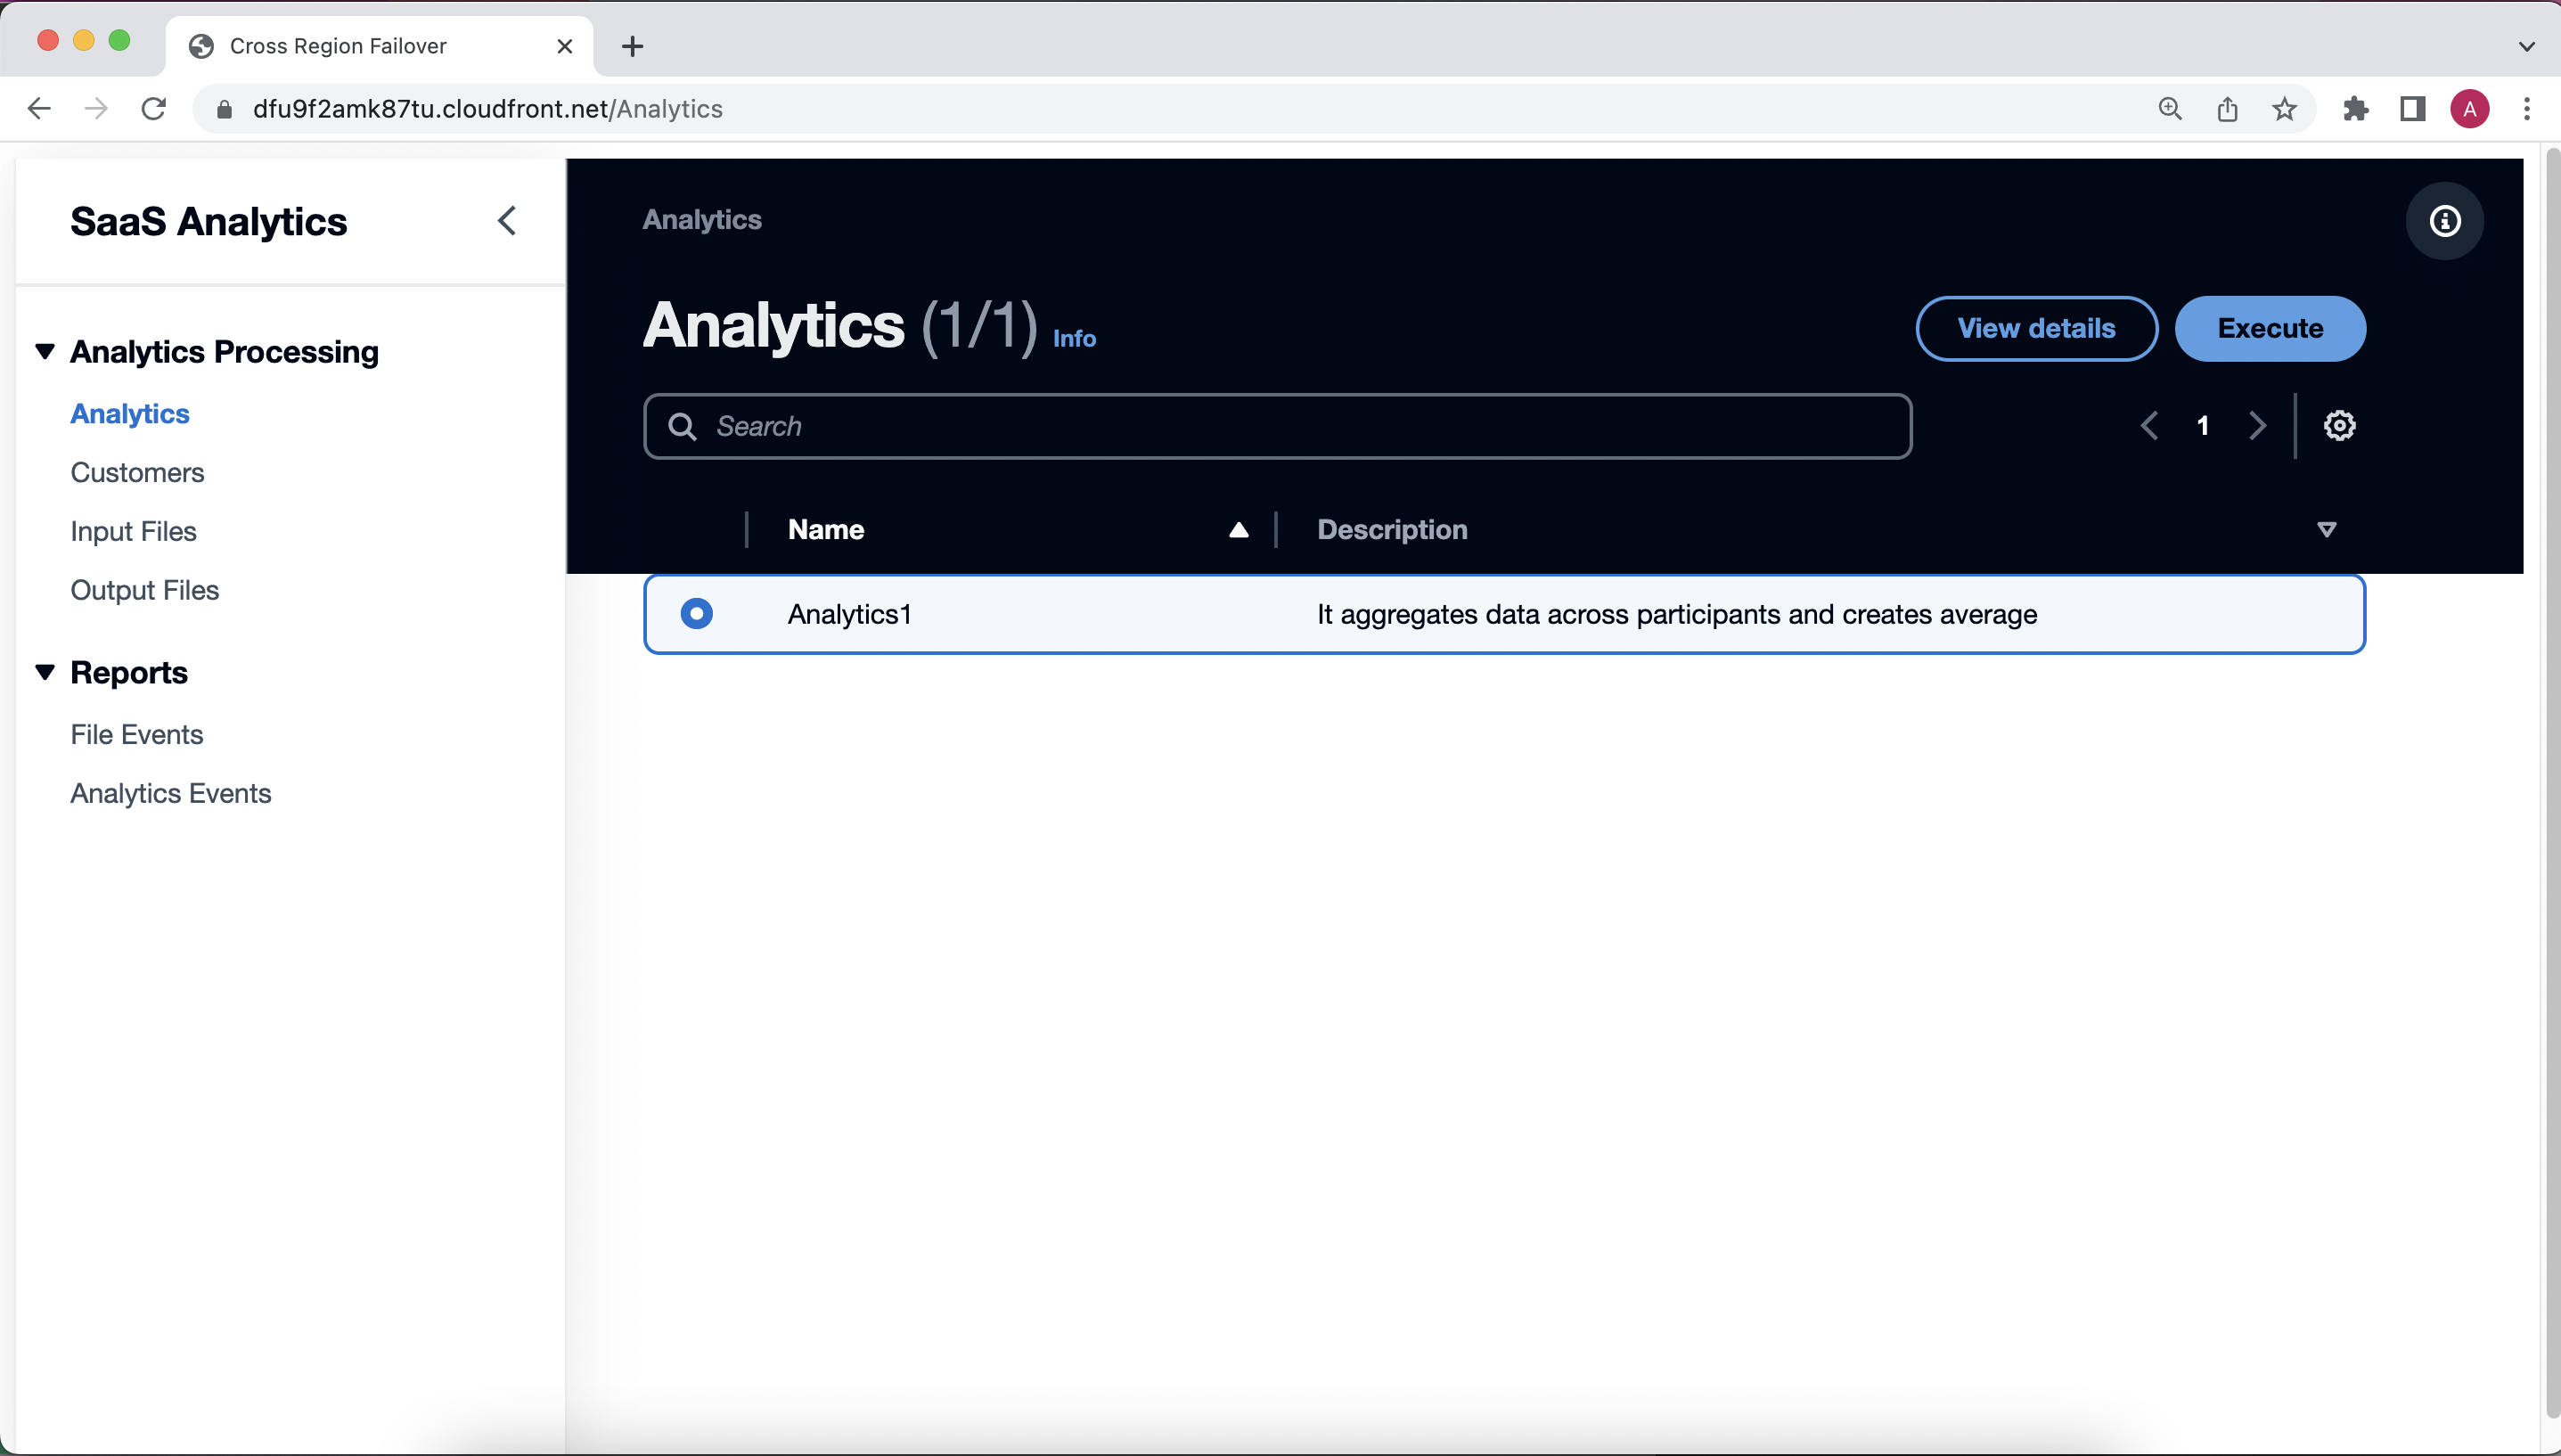This screenshot has height=1456, width=2561.
Task: Collapse the Reports section
Action: [x=45, y=672]
